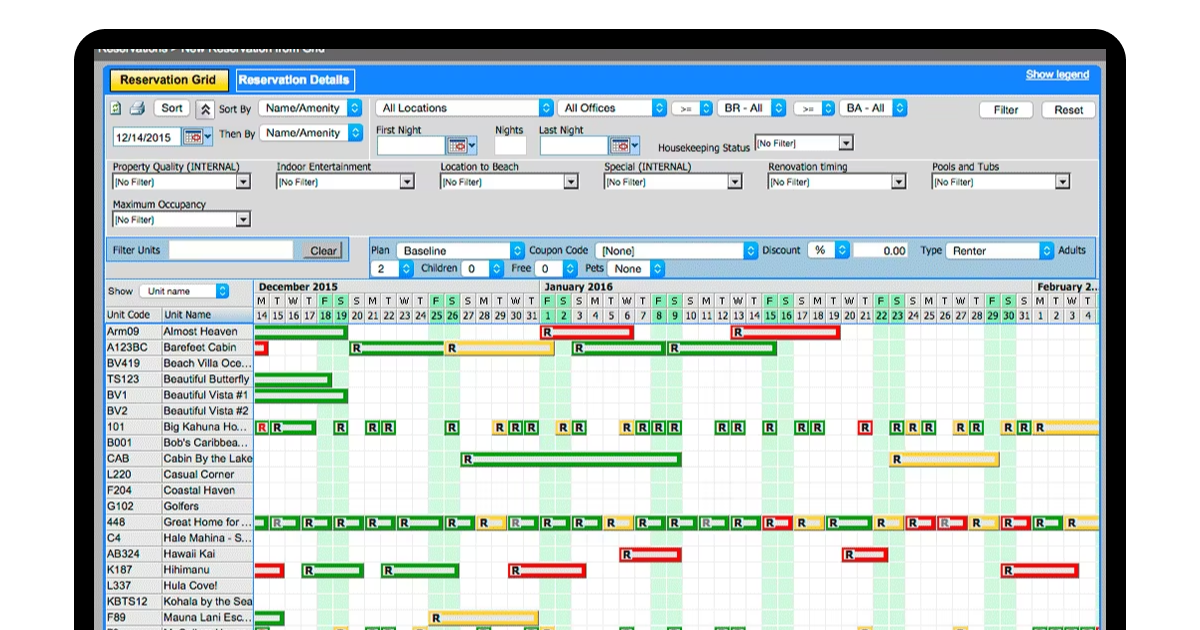Screen dimensions: 1200x630
Task: Open the Sort By Name/Amenity dropdown
Action: (x=310, y=108)
